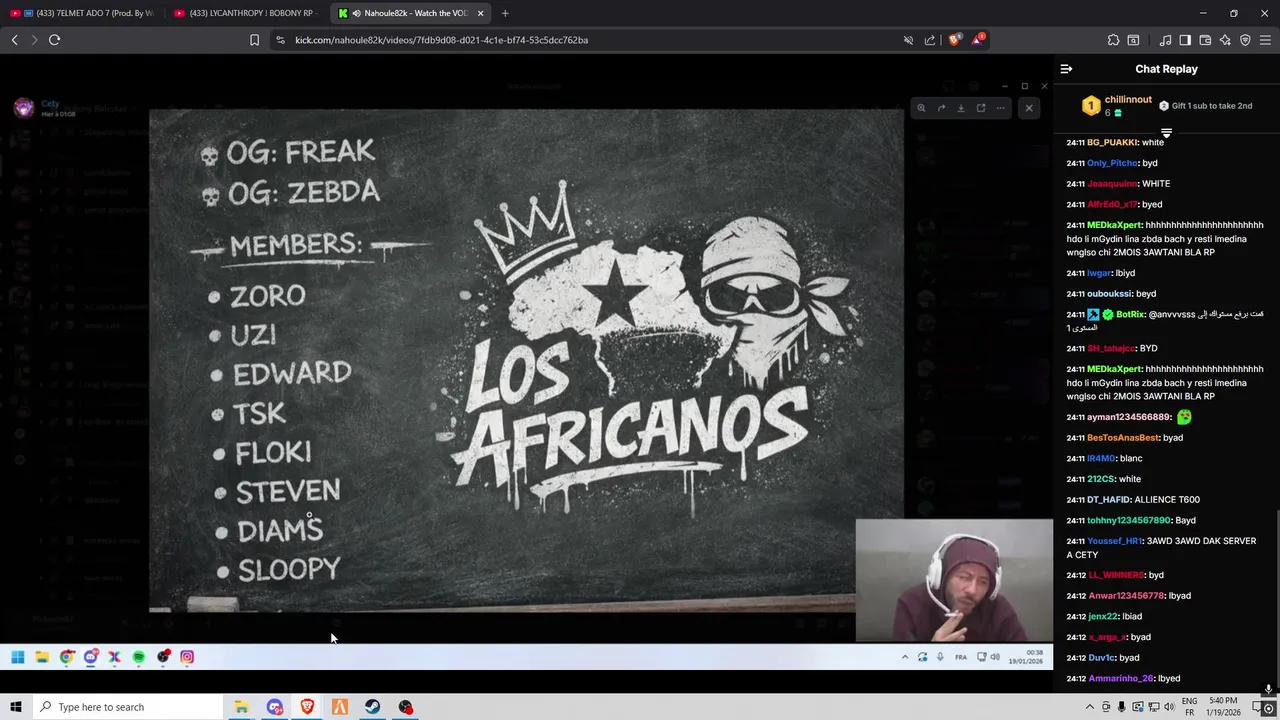Bookmark this page in the address bar
Screen dimensions: 1280x720
254,40
